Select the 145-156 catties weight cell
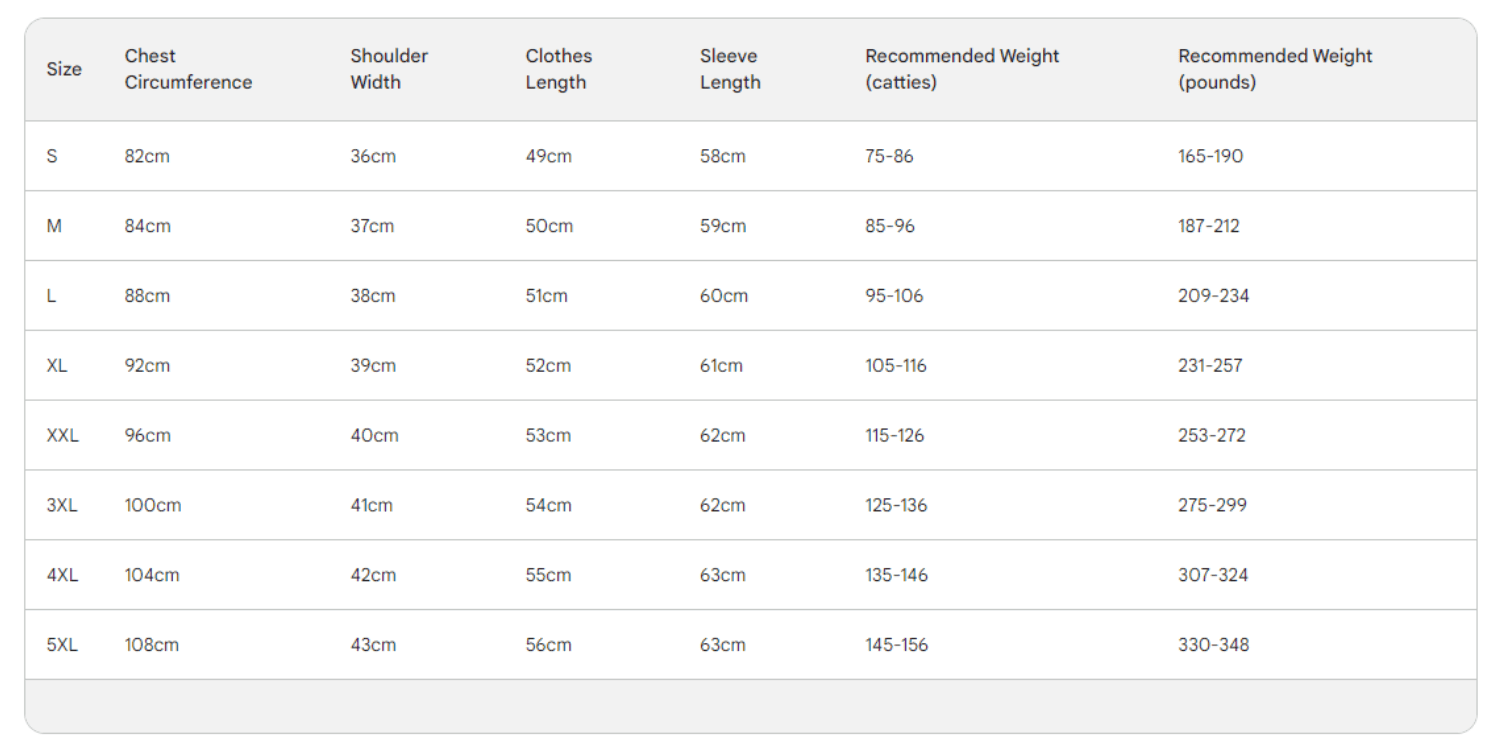 (x=896, y=645)
